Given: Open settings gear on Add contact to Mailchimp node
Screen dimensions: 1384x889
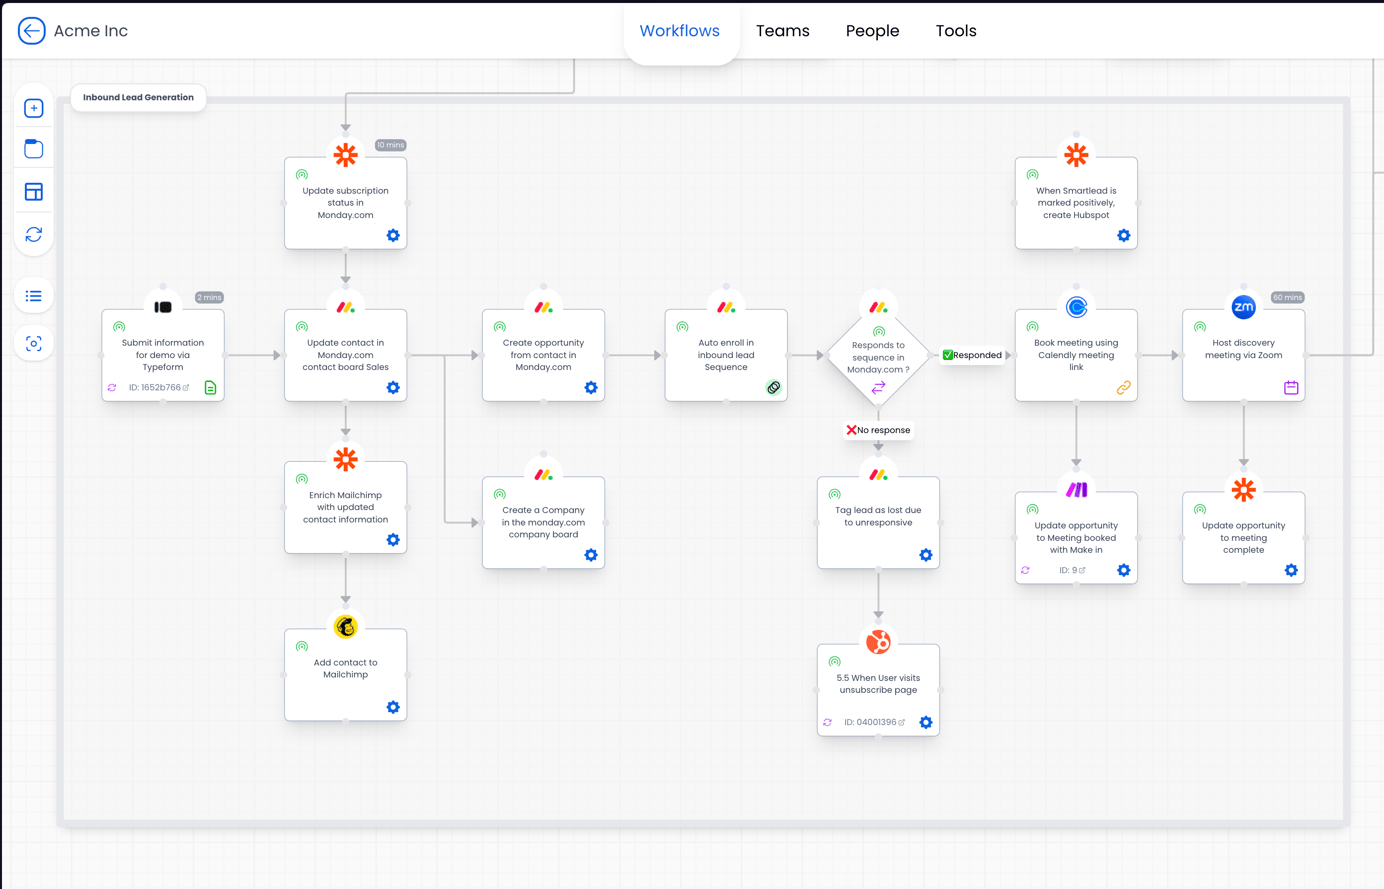Looking at the screenshot, I should point(392,707).
